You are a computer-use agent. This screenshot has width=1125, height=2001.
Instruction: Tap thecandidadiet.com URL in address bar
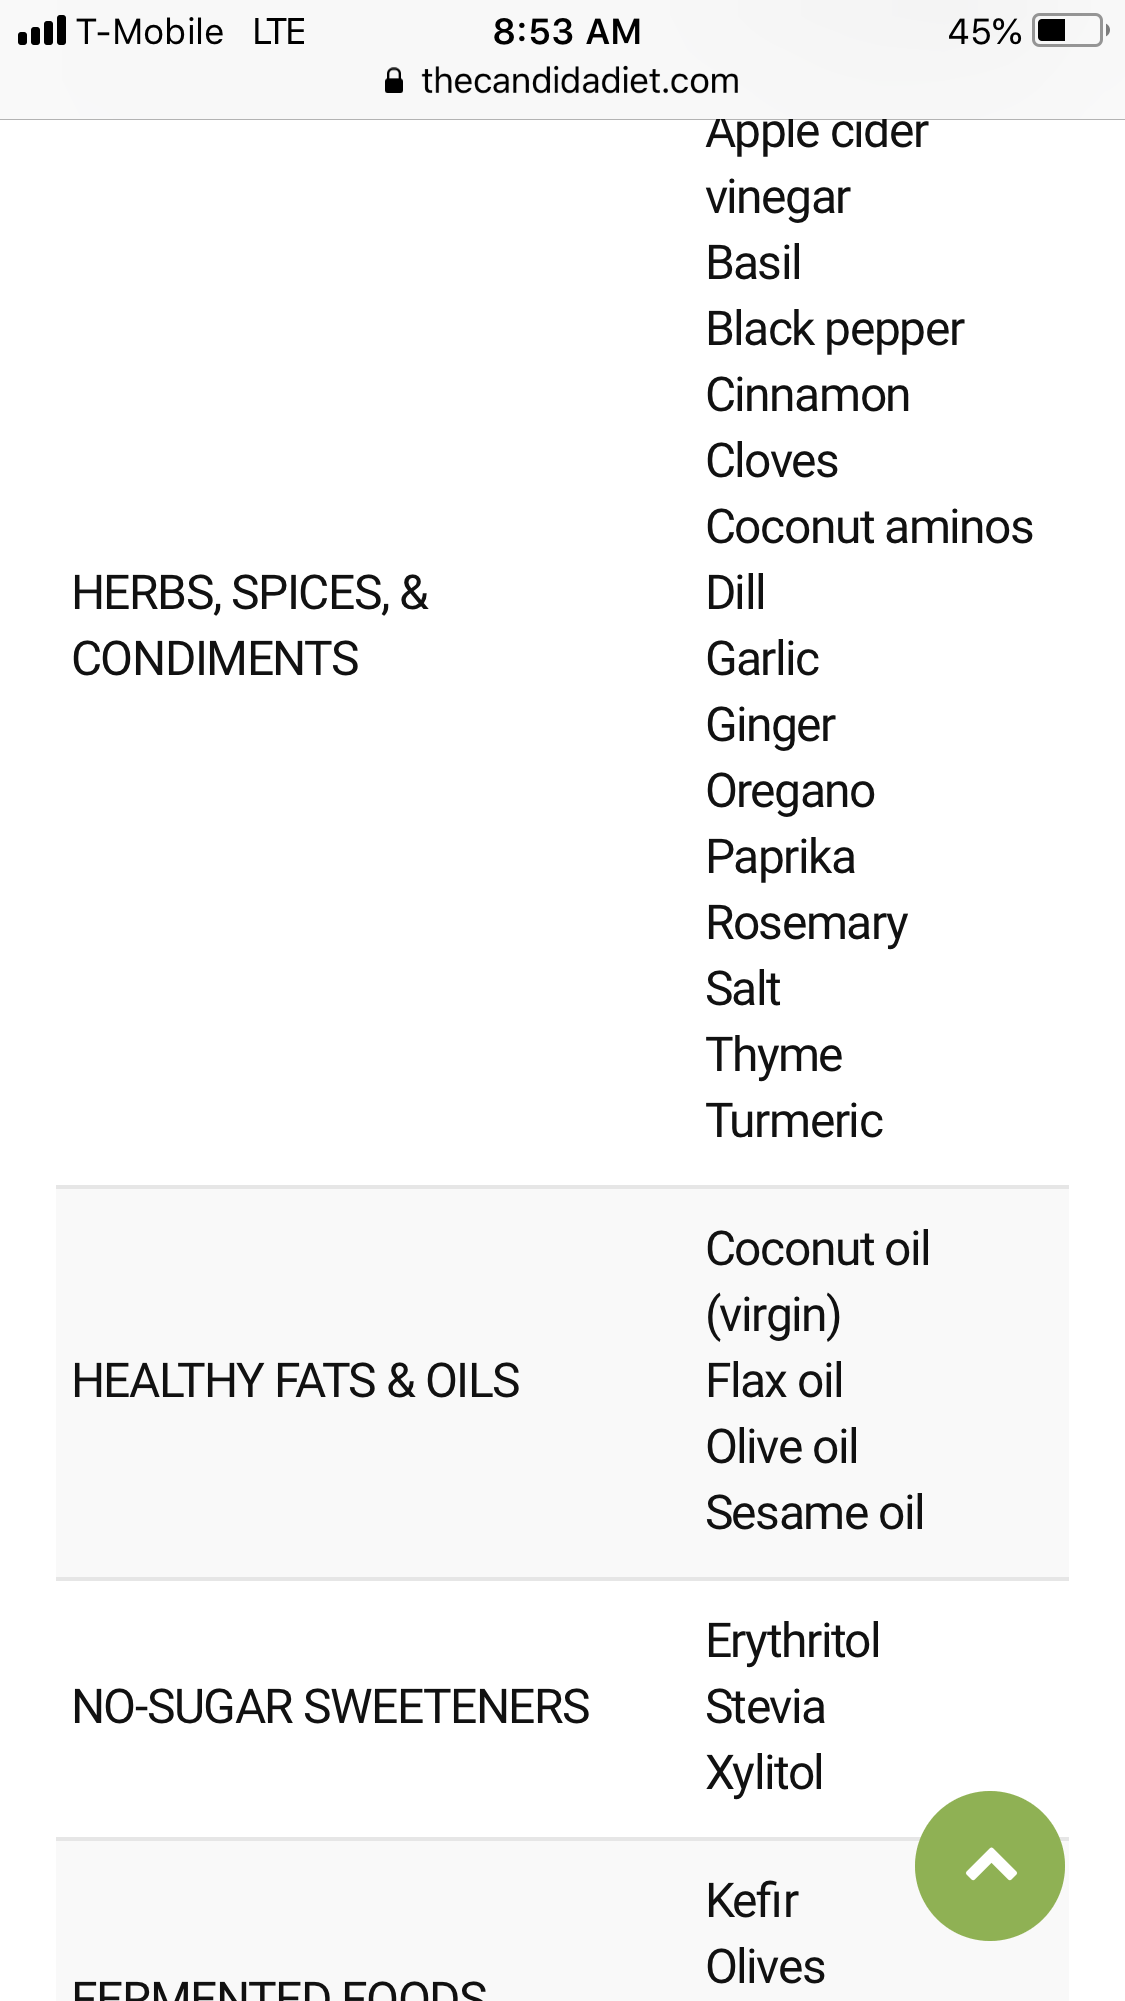pyautogui.click(x=580, y=81)
